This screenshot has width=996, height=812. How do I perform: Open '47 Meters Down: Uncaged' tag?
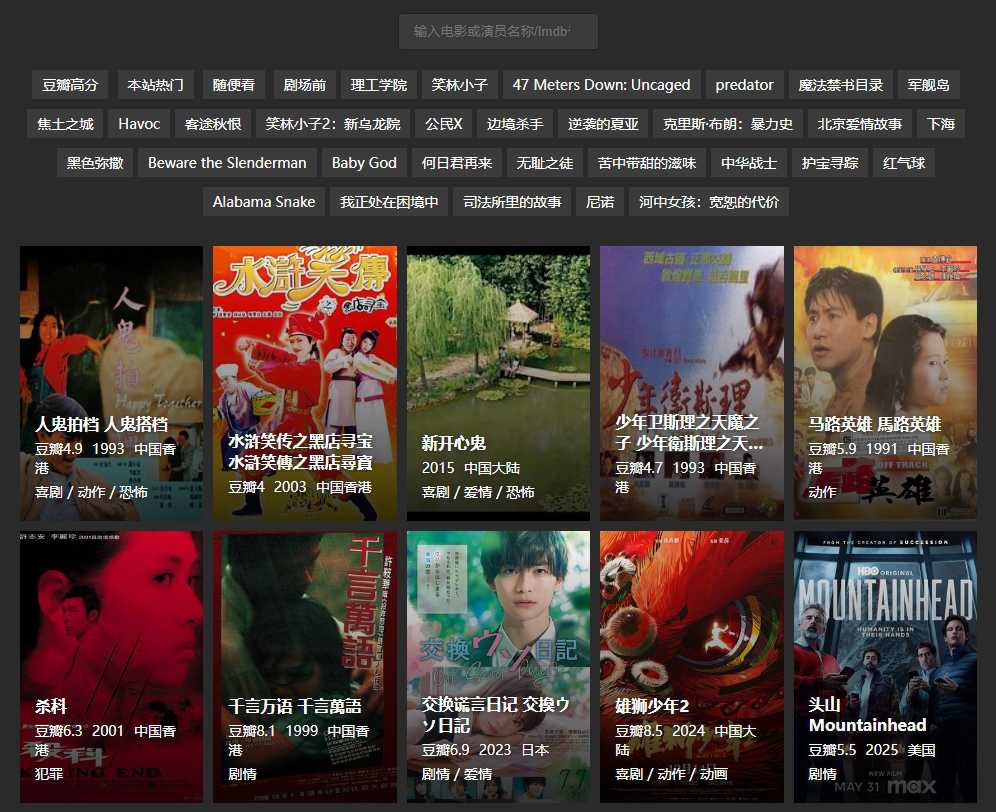coord(599,85)
